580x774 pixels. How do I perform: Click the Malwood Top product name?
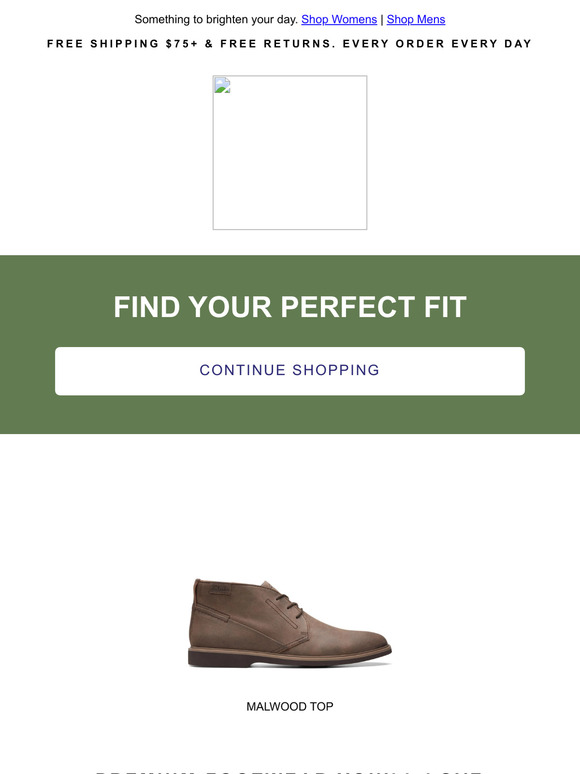pyautogui.click(x=290, y=706)
